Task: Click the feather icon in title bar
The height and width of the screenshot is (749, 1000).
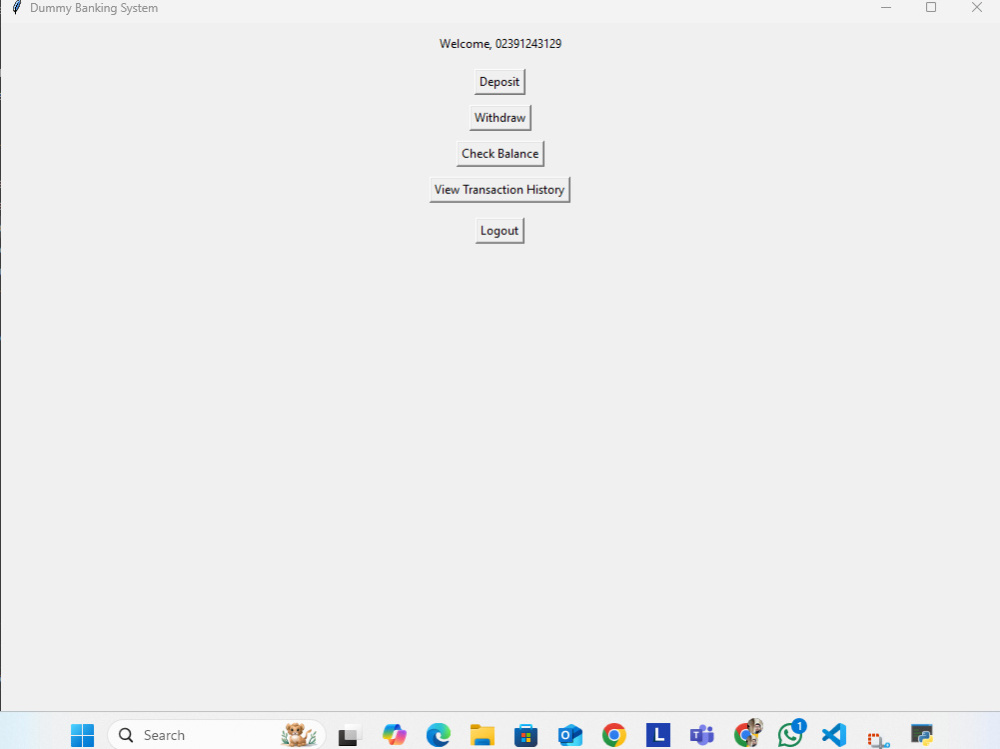Action: point(17,8)
